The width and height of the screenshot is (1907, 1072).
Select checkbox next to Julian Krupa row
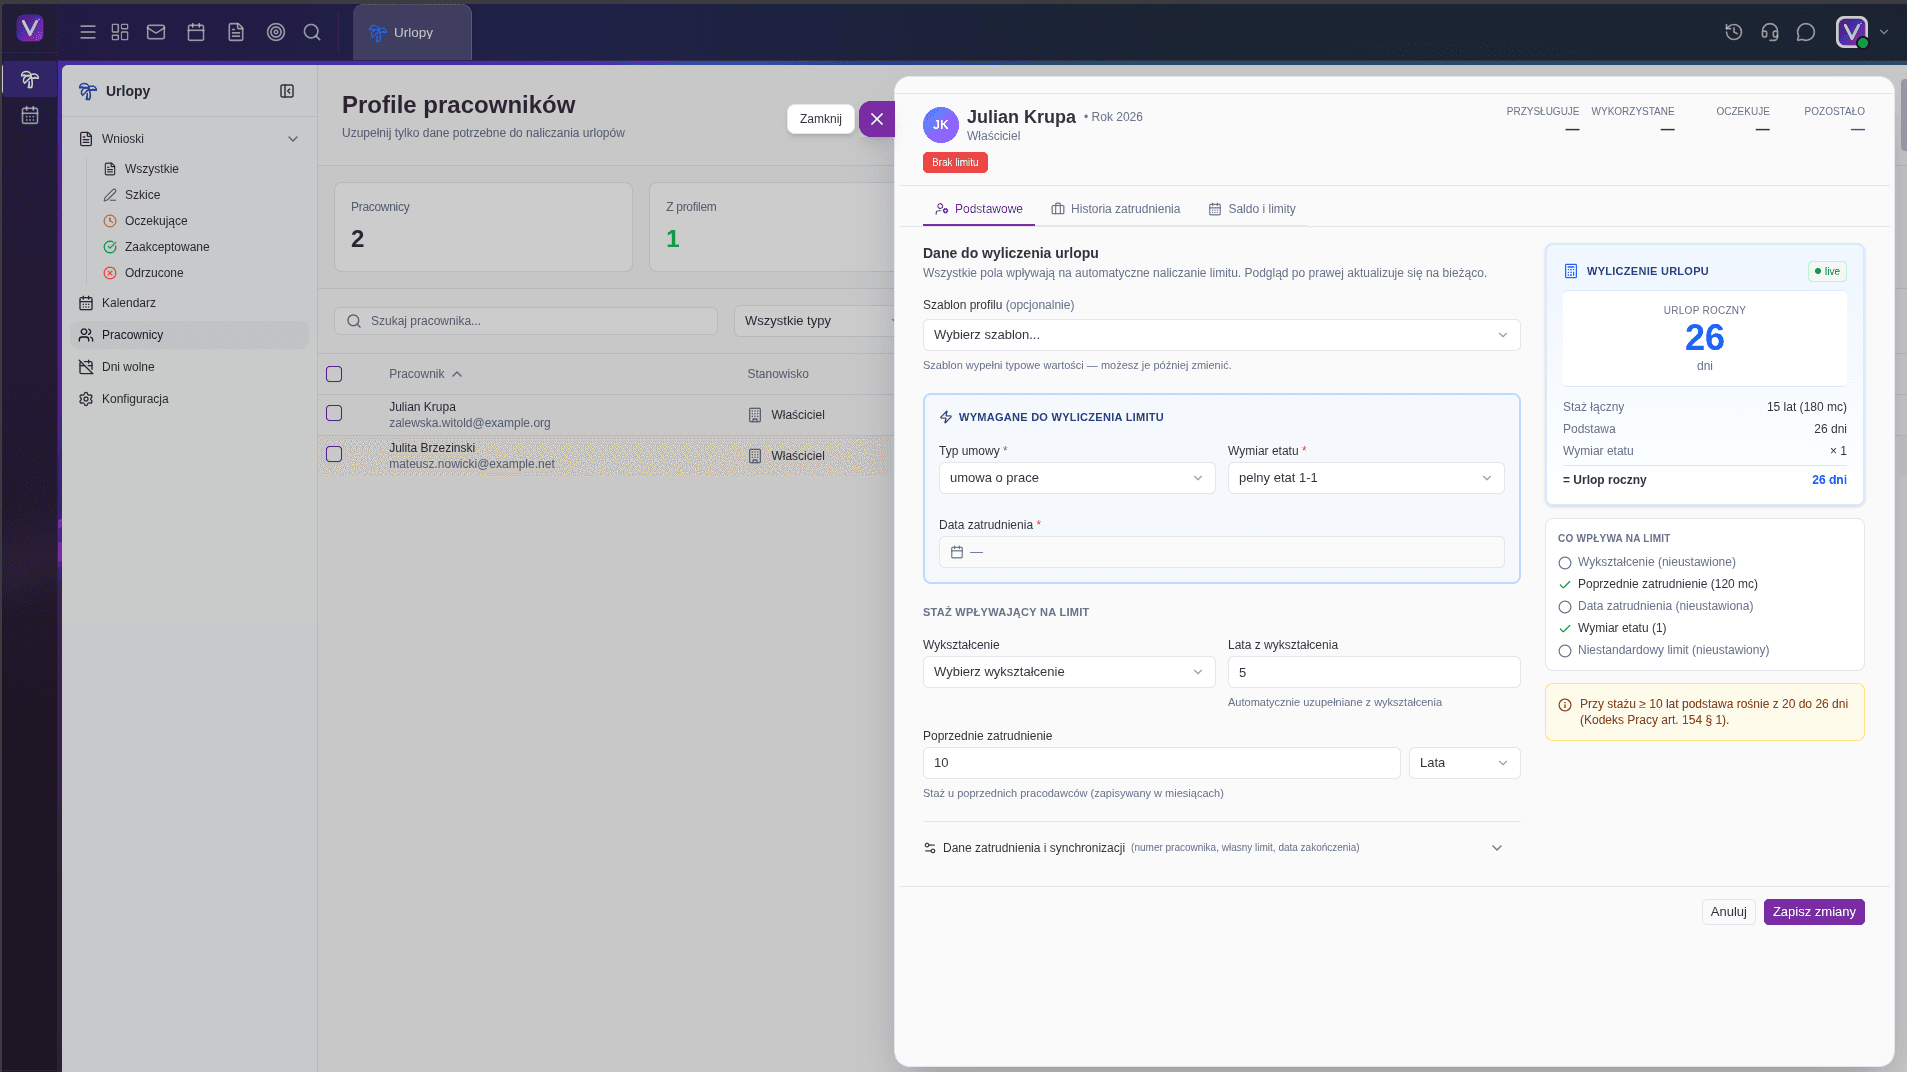334,413
